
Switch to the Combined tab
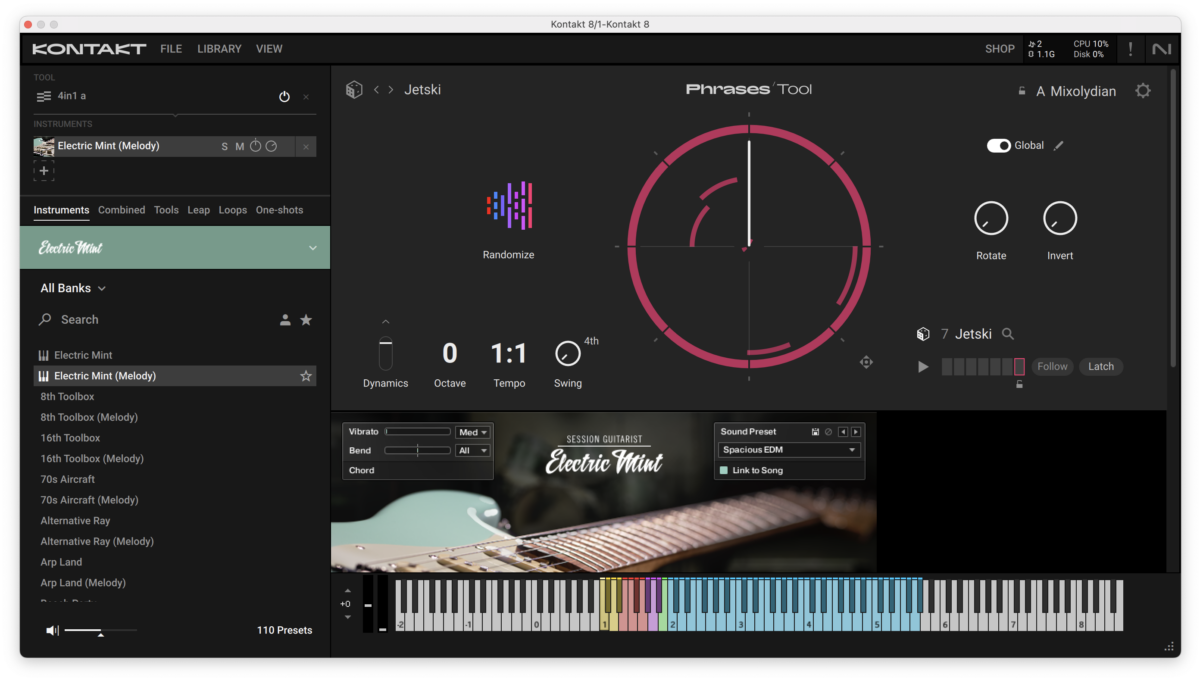[x=122, y=210]
